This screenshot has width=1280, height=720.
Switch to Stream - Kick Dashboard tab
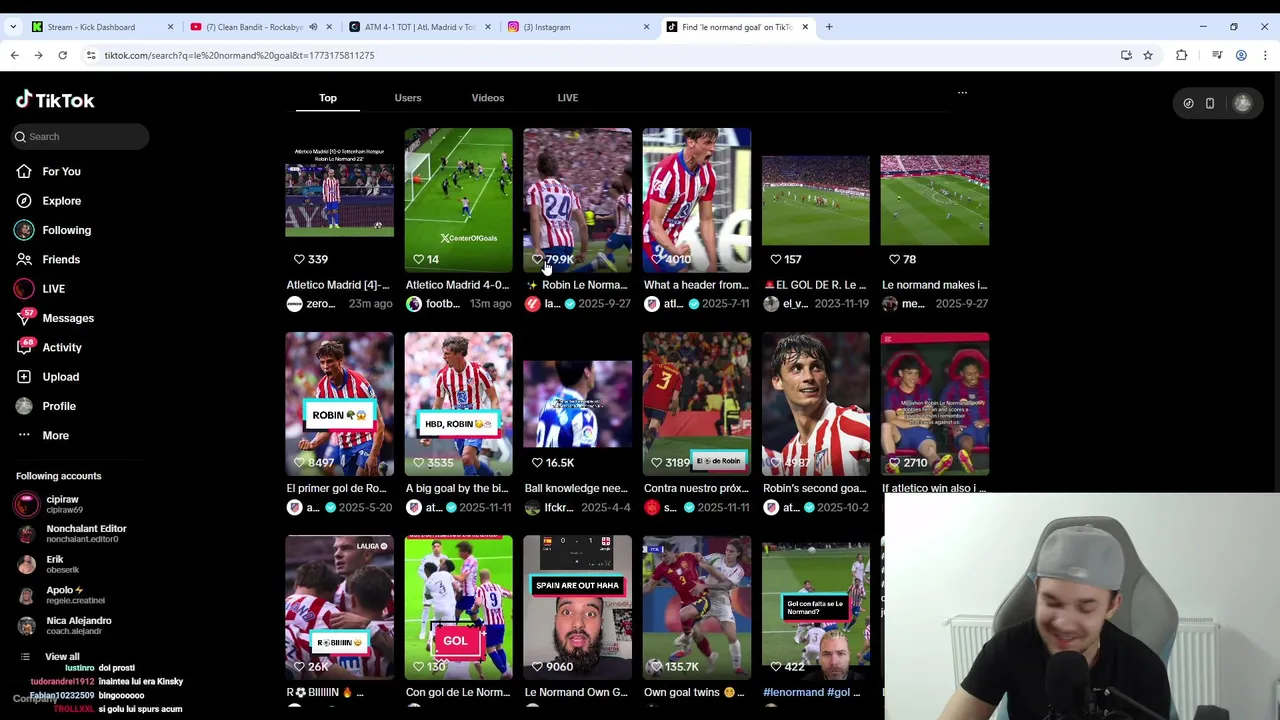point(103,27)
